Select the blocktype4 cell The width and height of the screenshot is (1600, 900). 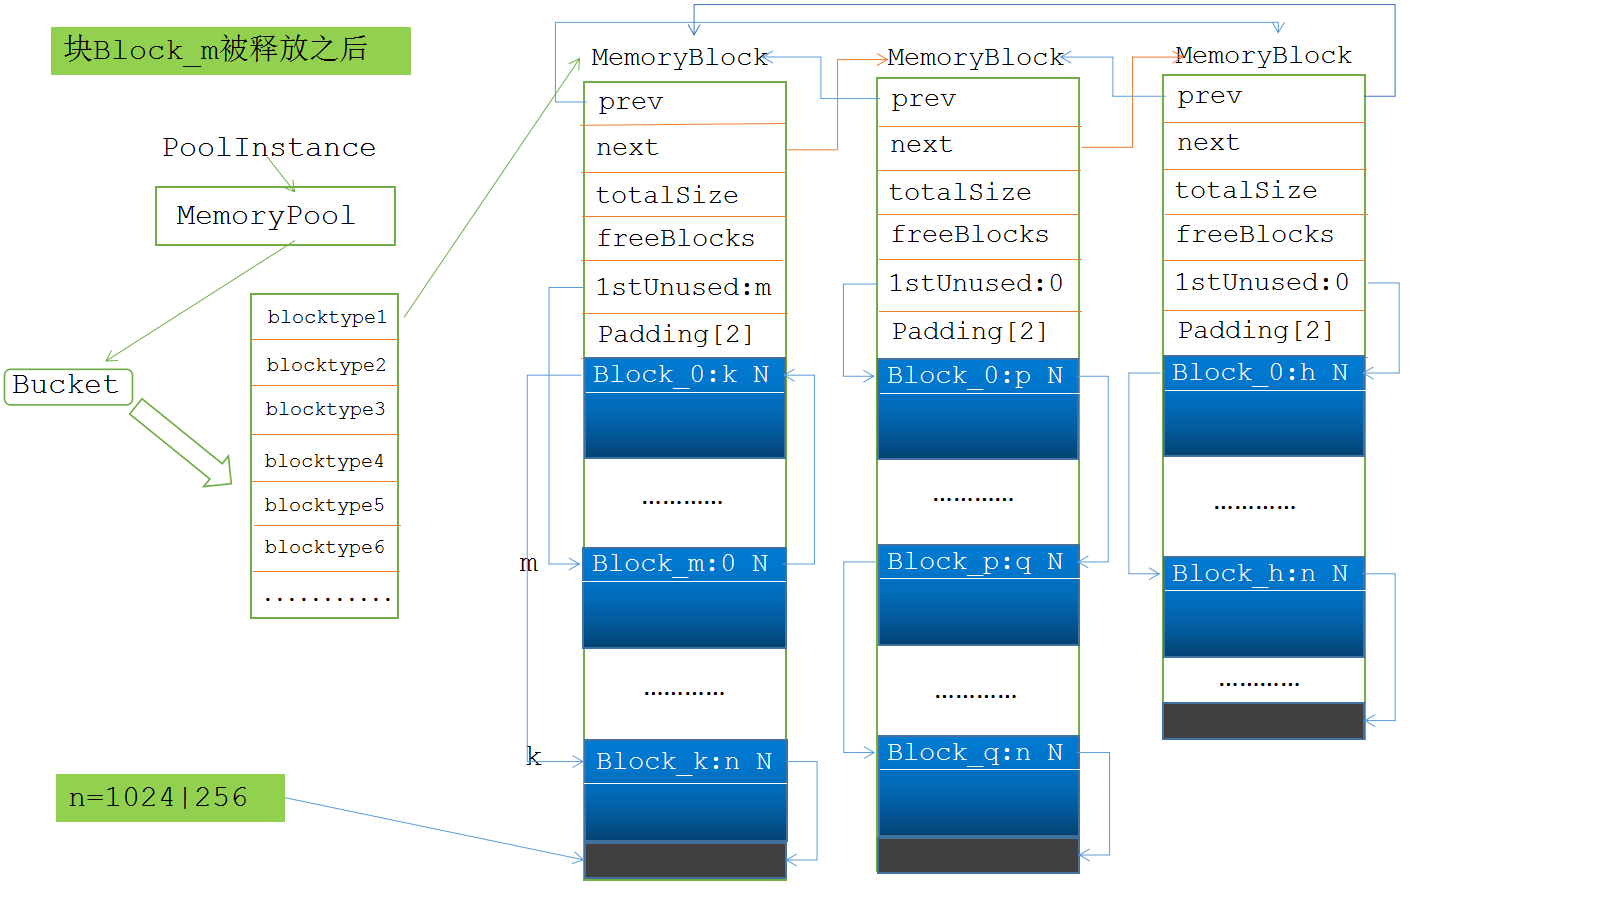[325, 461]
